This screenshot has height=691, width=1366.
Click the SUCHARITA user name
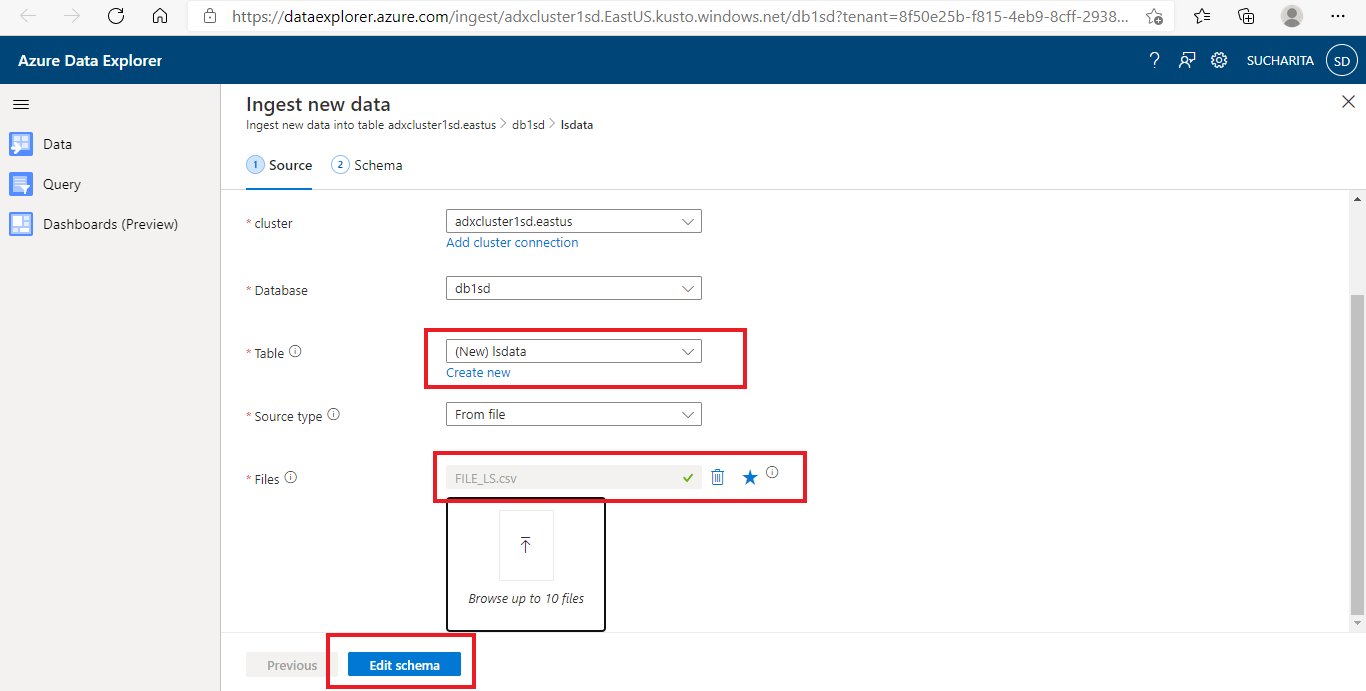pyautogui.click(x=1280, y=60)
